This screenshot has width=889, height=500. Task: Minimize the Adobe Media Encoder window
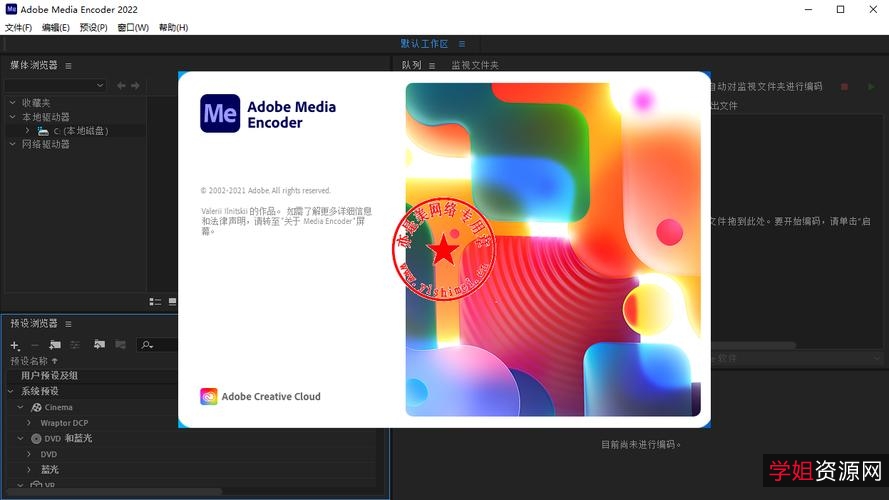(x=808, y=10)
